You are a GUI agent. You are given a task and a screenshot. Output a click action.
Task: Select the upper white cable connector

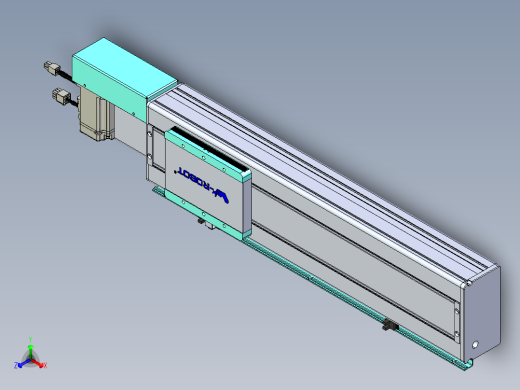pos(51,68)
